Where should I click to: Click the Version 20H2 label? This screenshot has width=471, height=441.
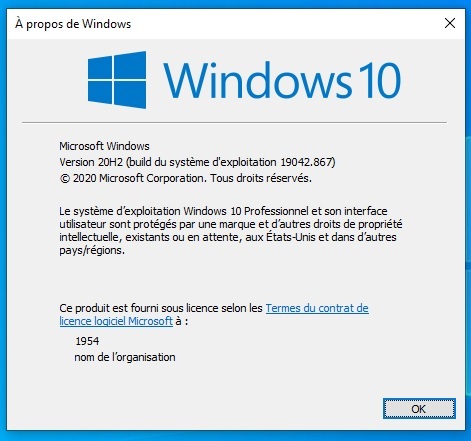(91, 162)
